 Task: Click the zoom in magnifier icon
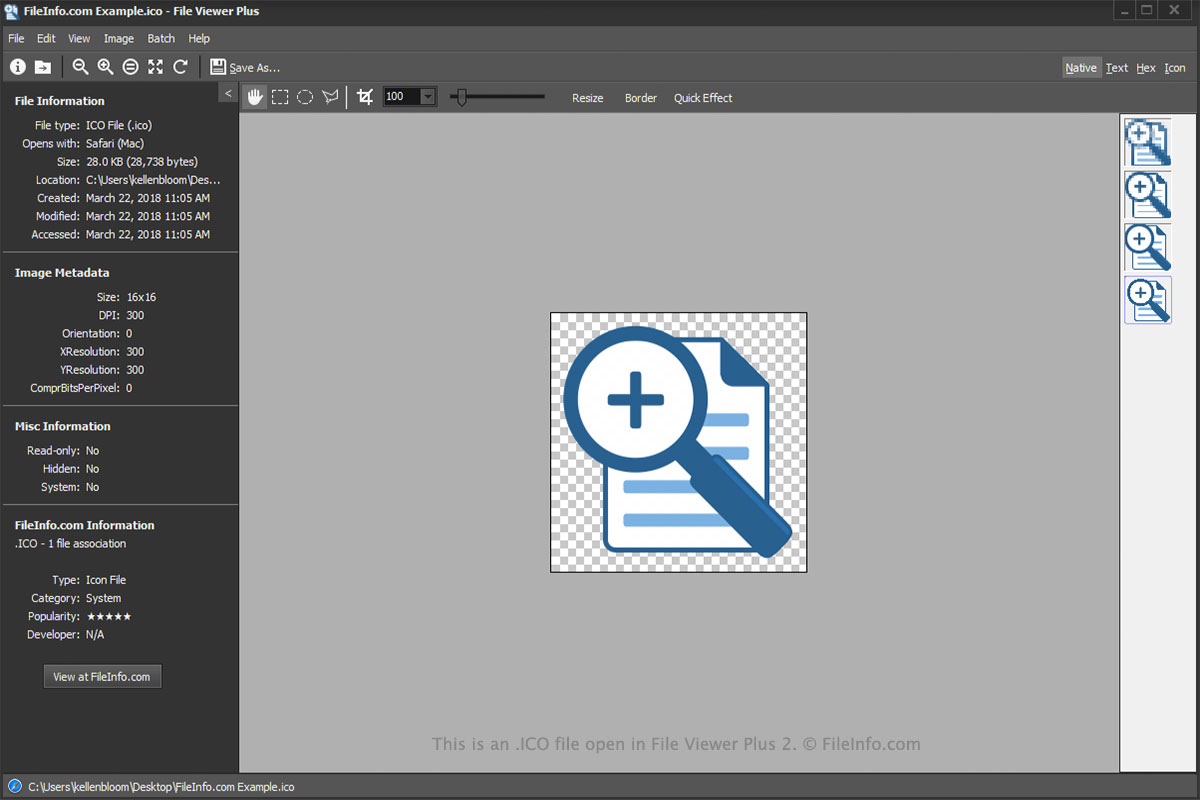(x=105, y=67)
